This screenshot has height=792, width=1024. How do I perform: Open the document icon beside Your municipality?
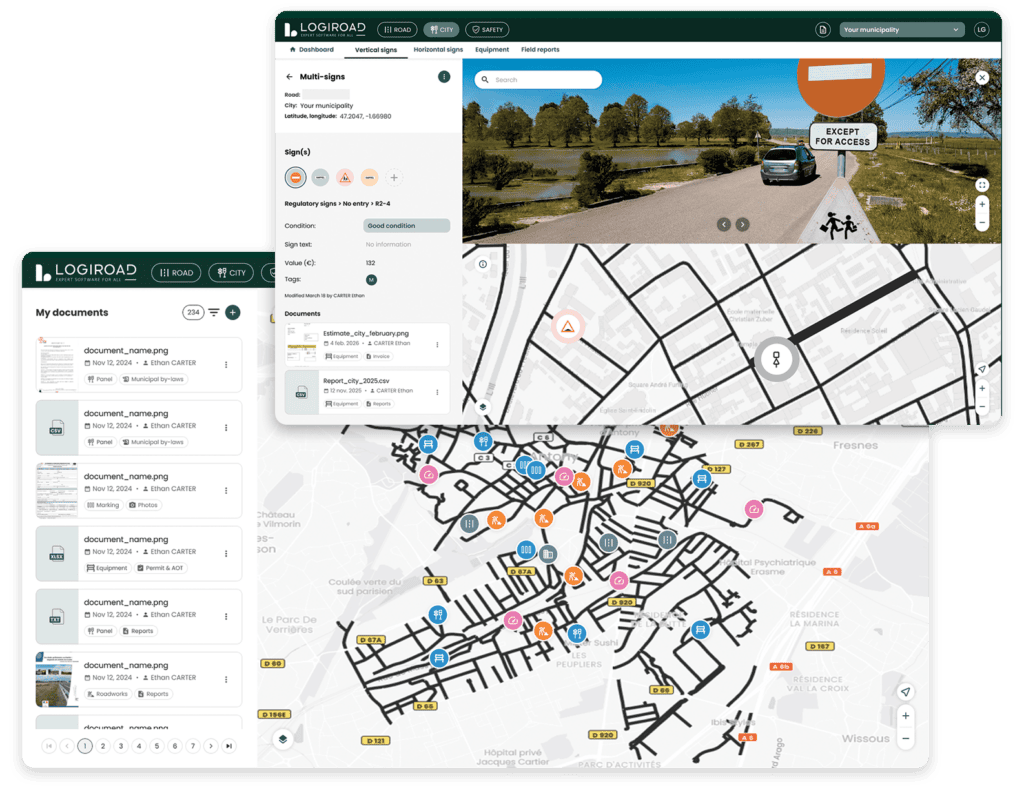pos(823,29)
